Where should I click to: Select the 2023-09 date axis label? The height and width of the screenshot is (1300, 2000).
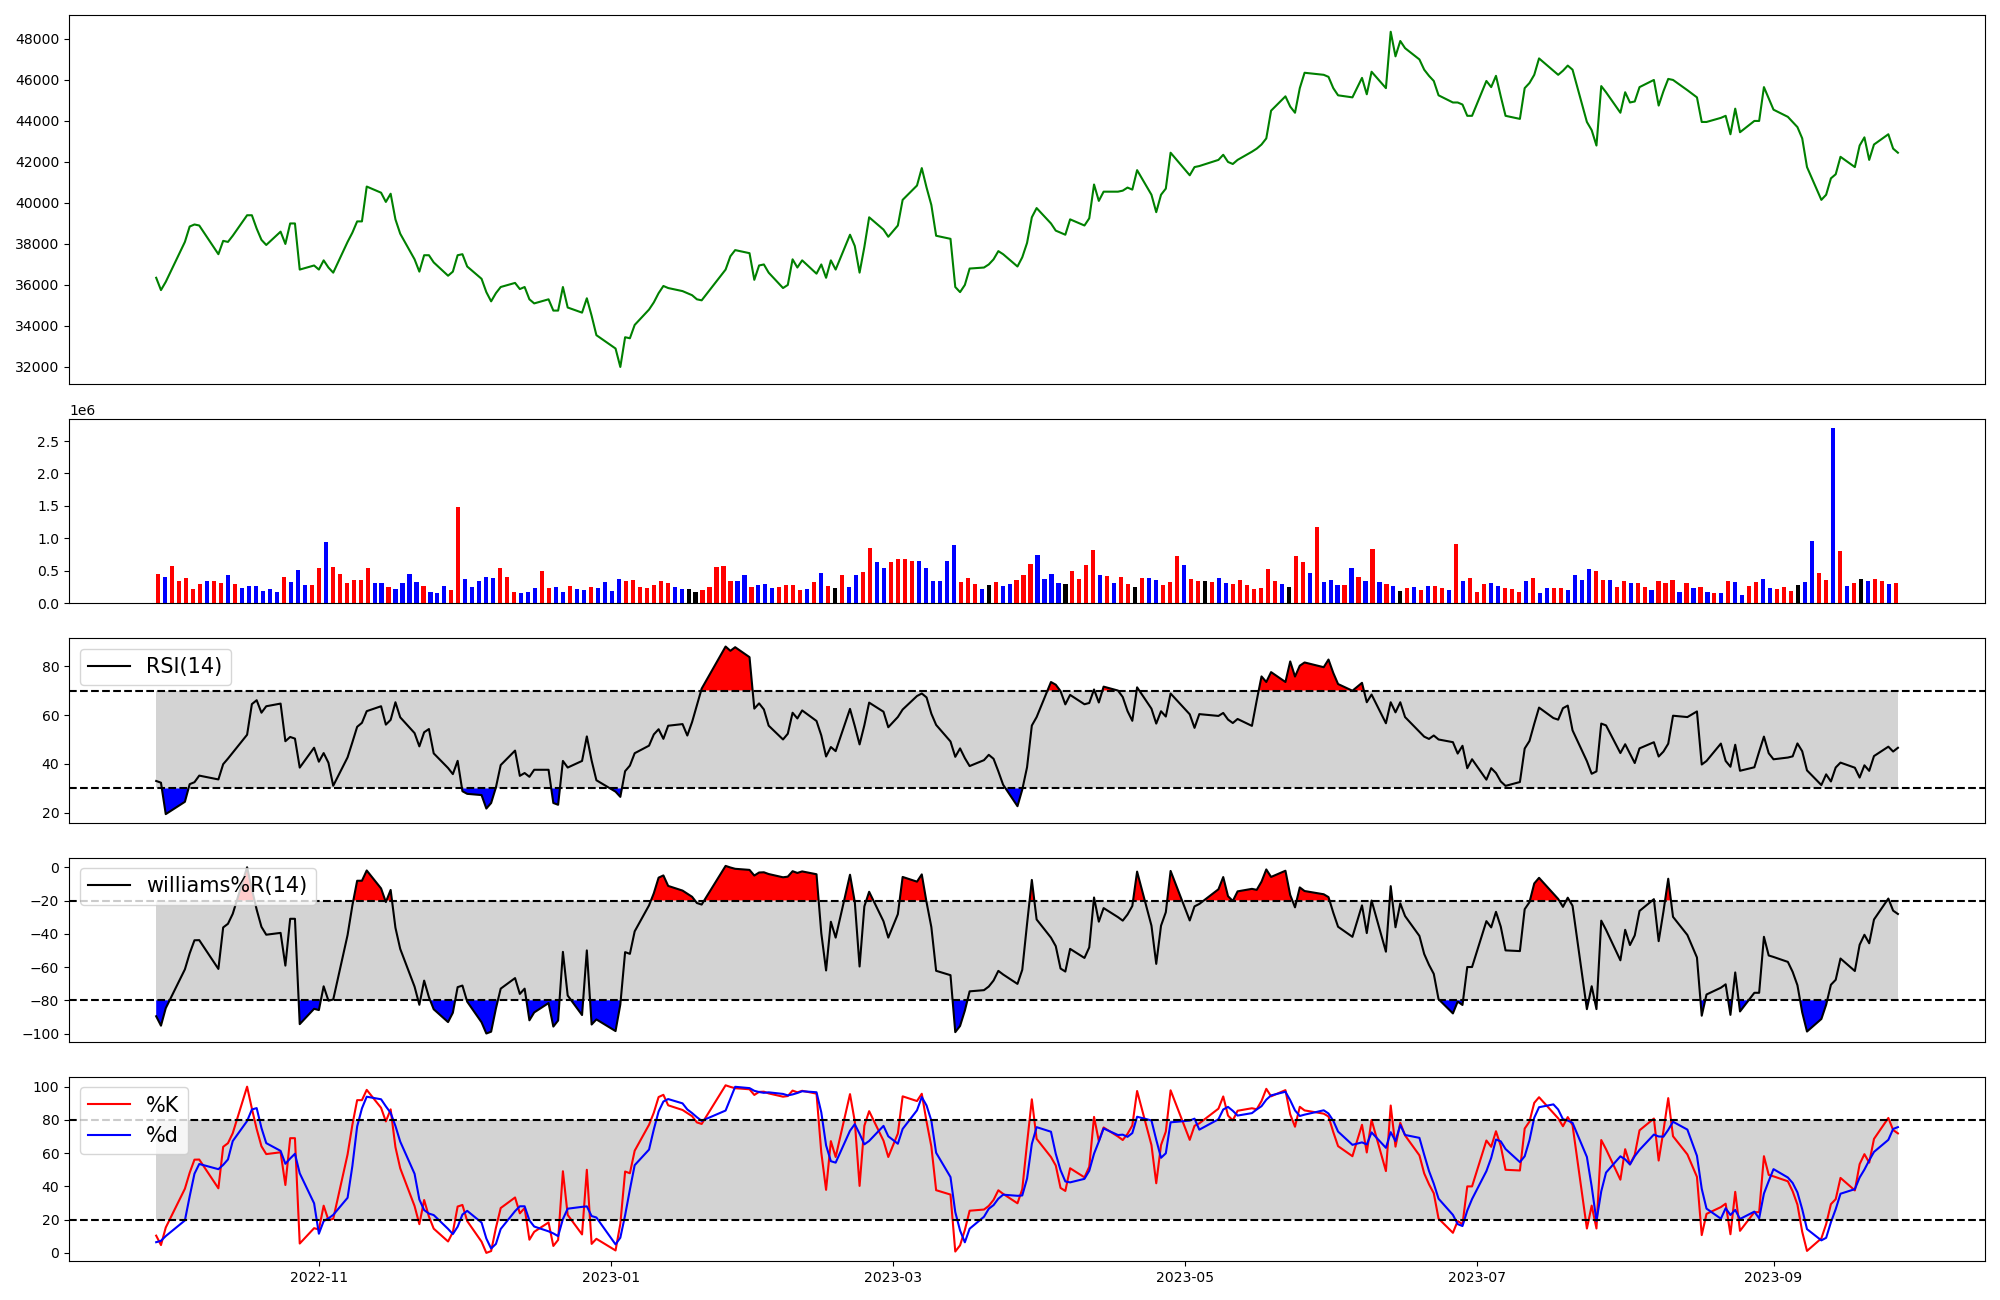coord(1772,1277)
